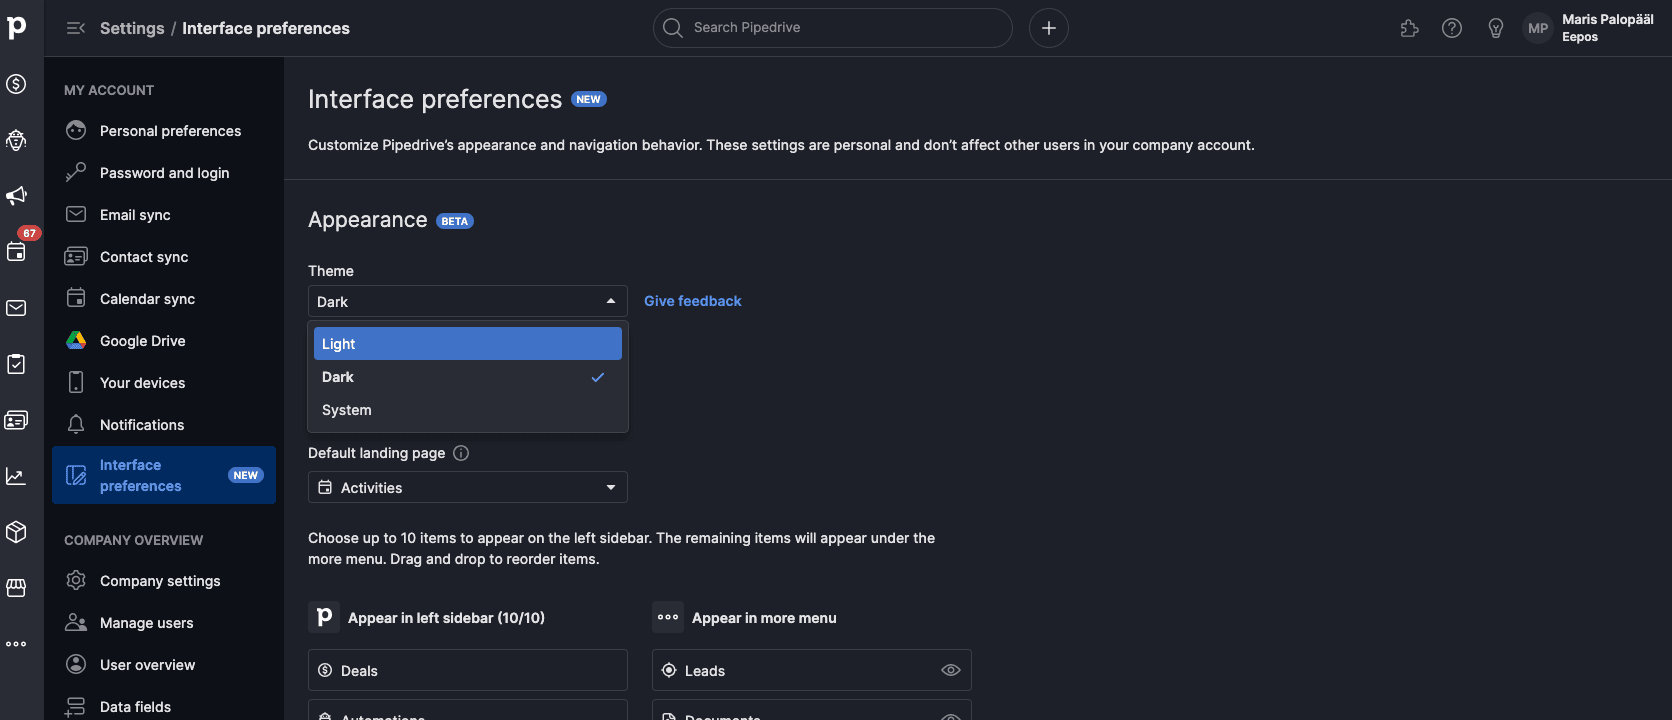The image size is (1672, 720).
Task: Open the help question mark icon
Action: (1452, 28)
